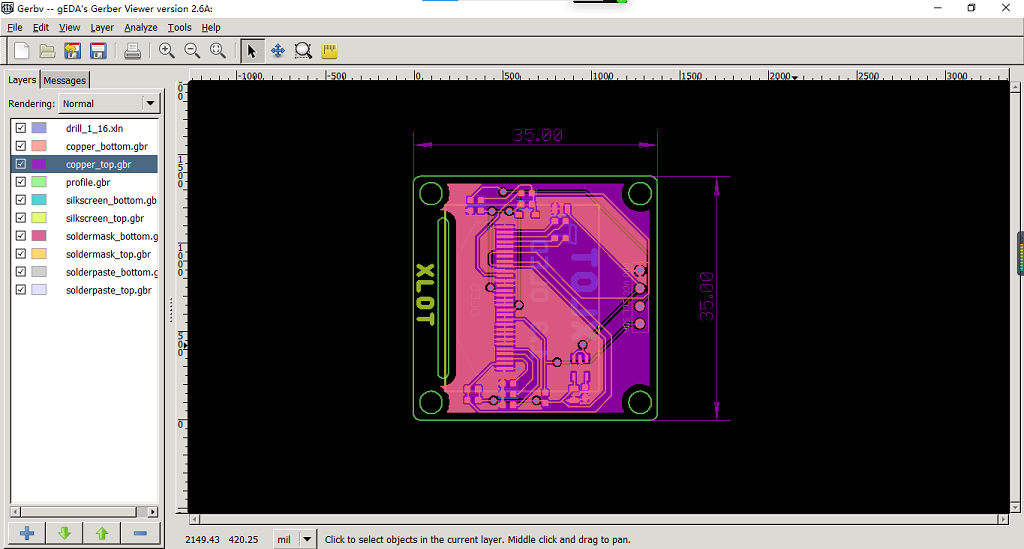Toggle visibility of soldermask_top.gbr layer

(x=21, y=254)
